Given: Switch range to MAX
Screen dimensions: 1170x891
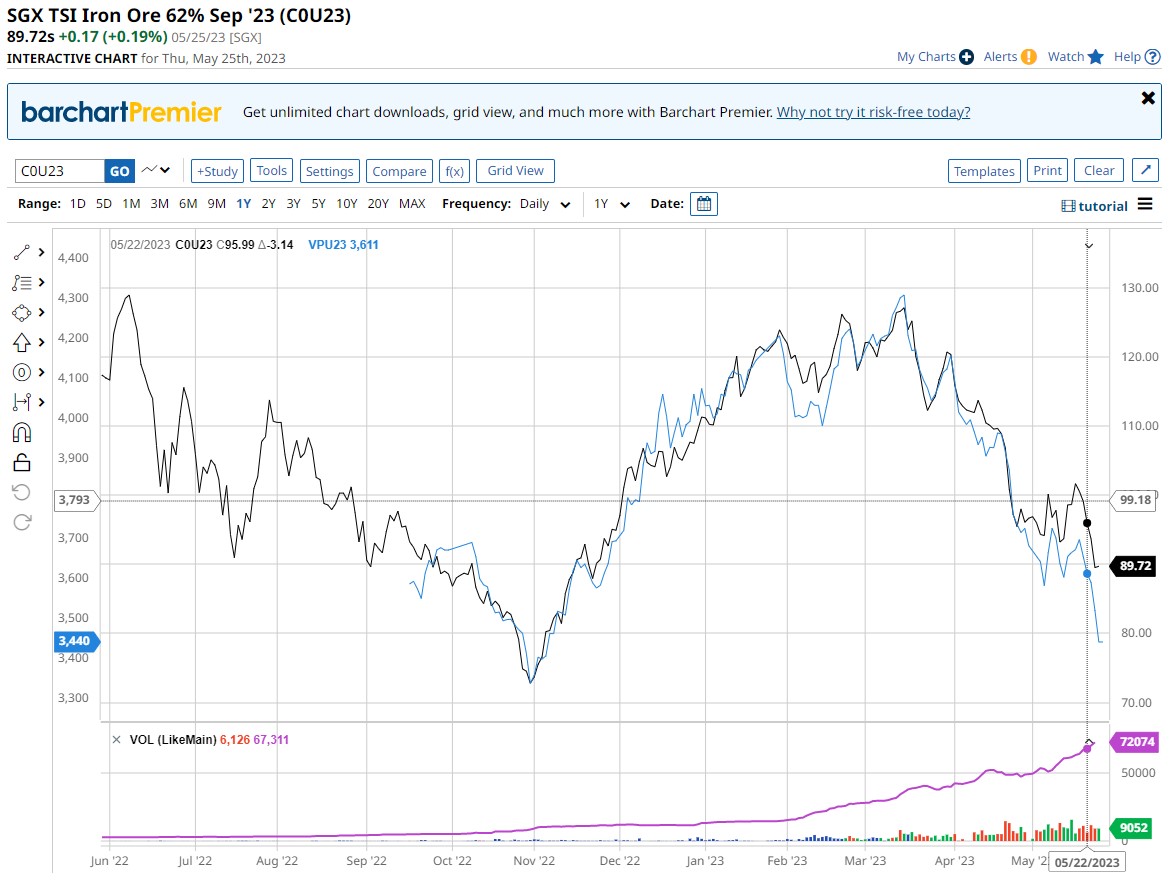Looking at the screenshot, I should (412, 204).
